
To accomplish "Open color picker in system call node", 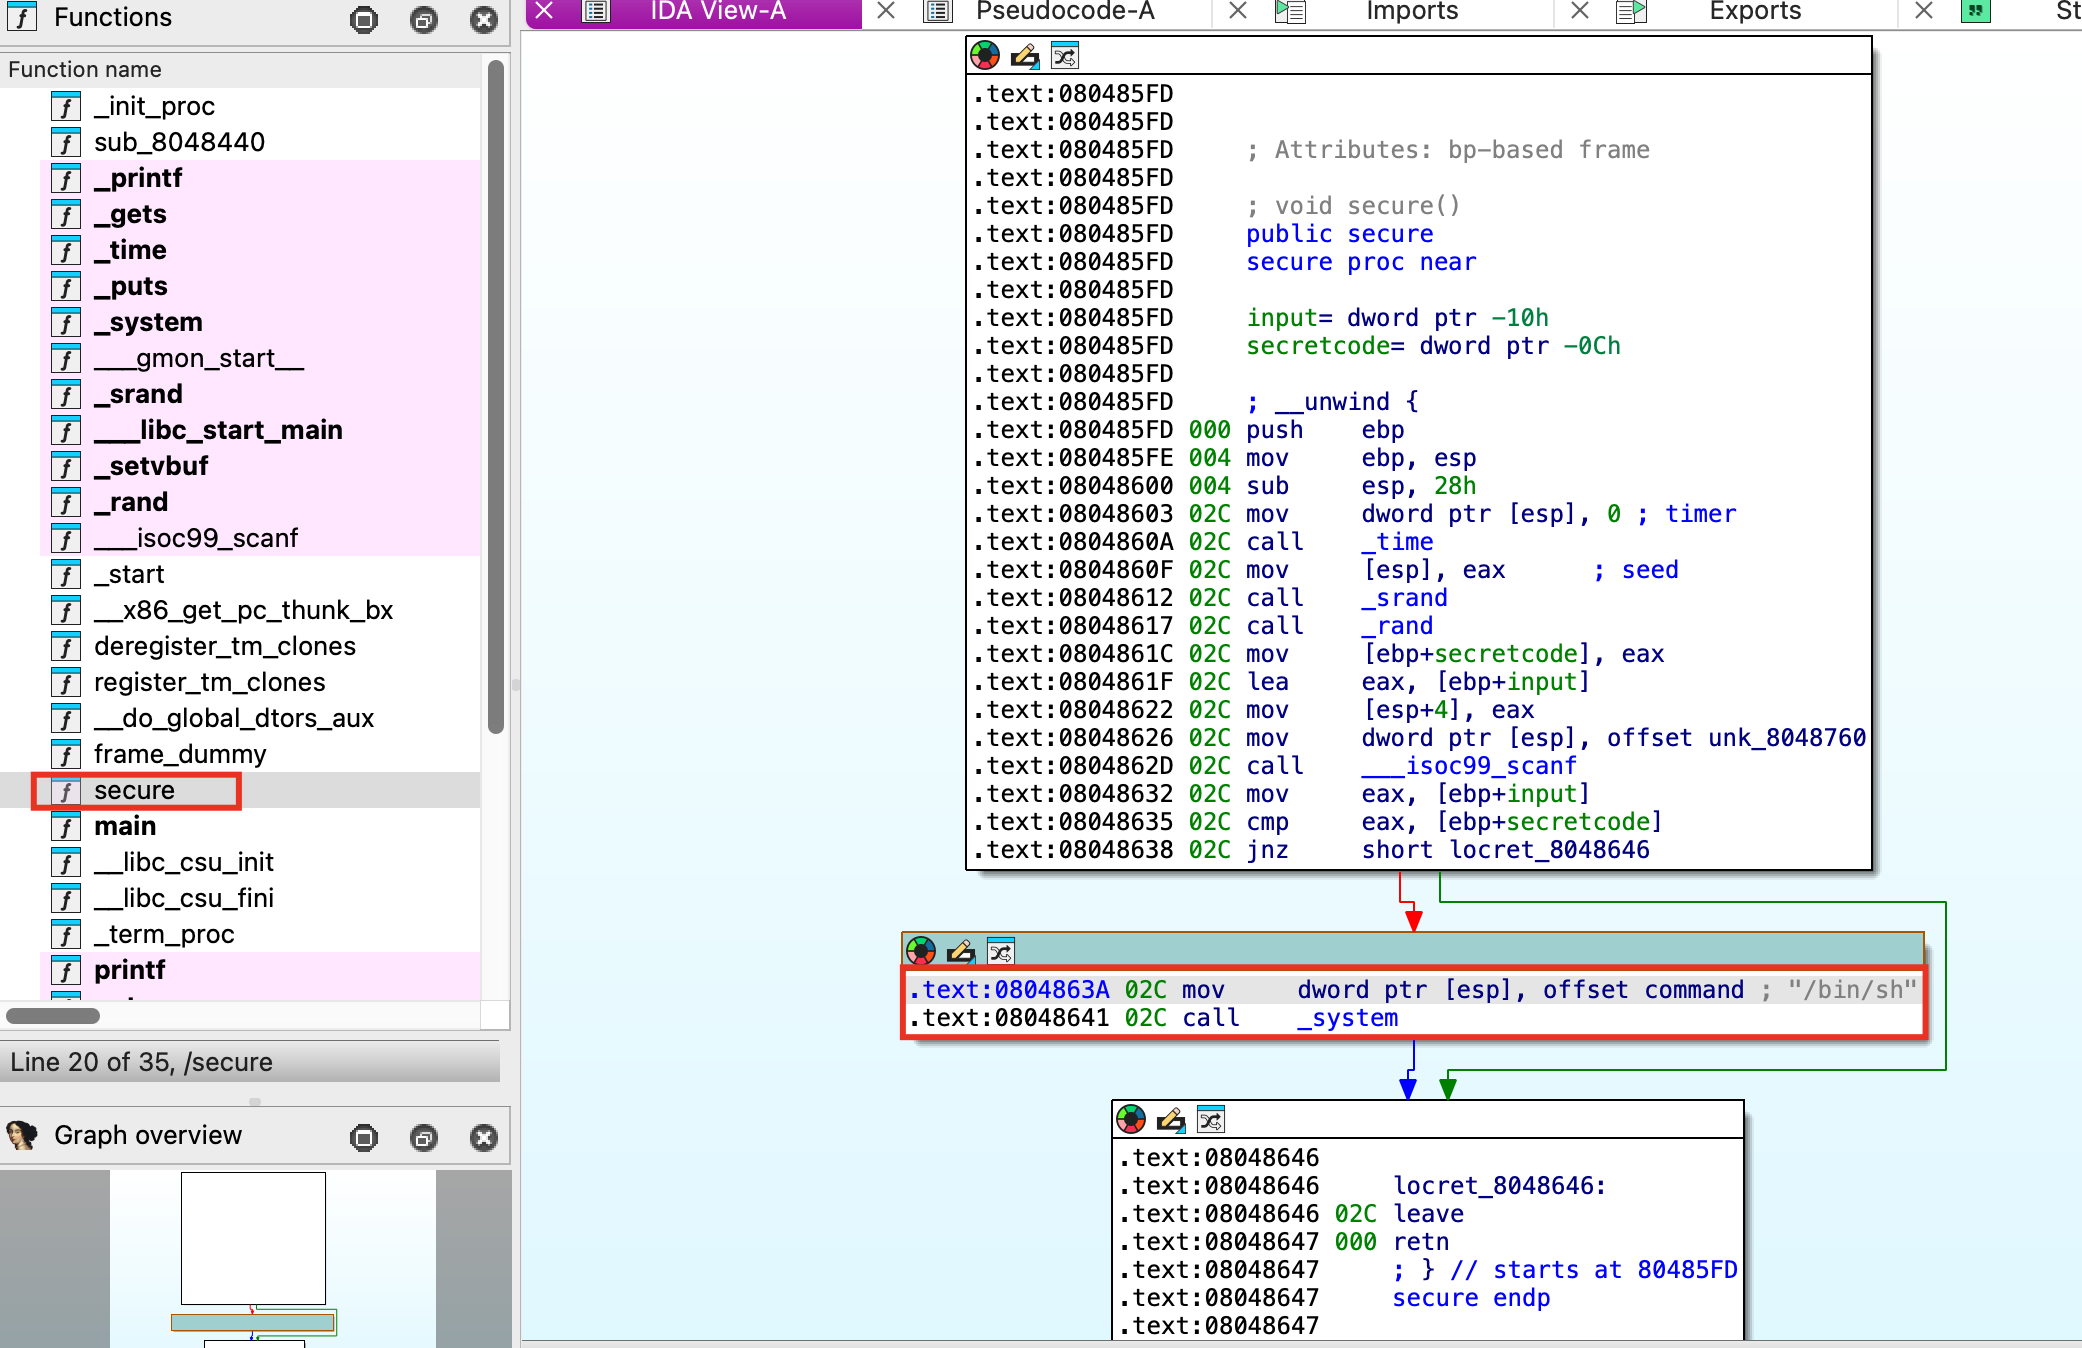I will tap(921, 951).
